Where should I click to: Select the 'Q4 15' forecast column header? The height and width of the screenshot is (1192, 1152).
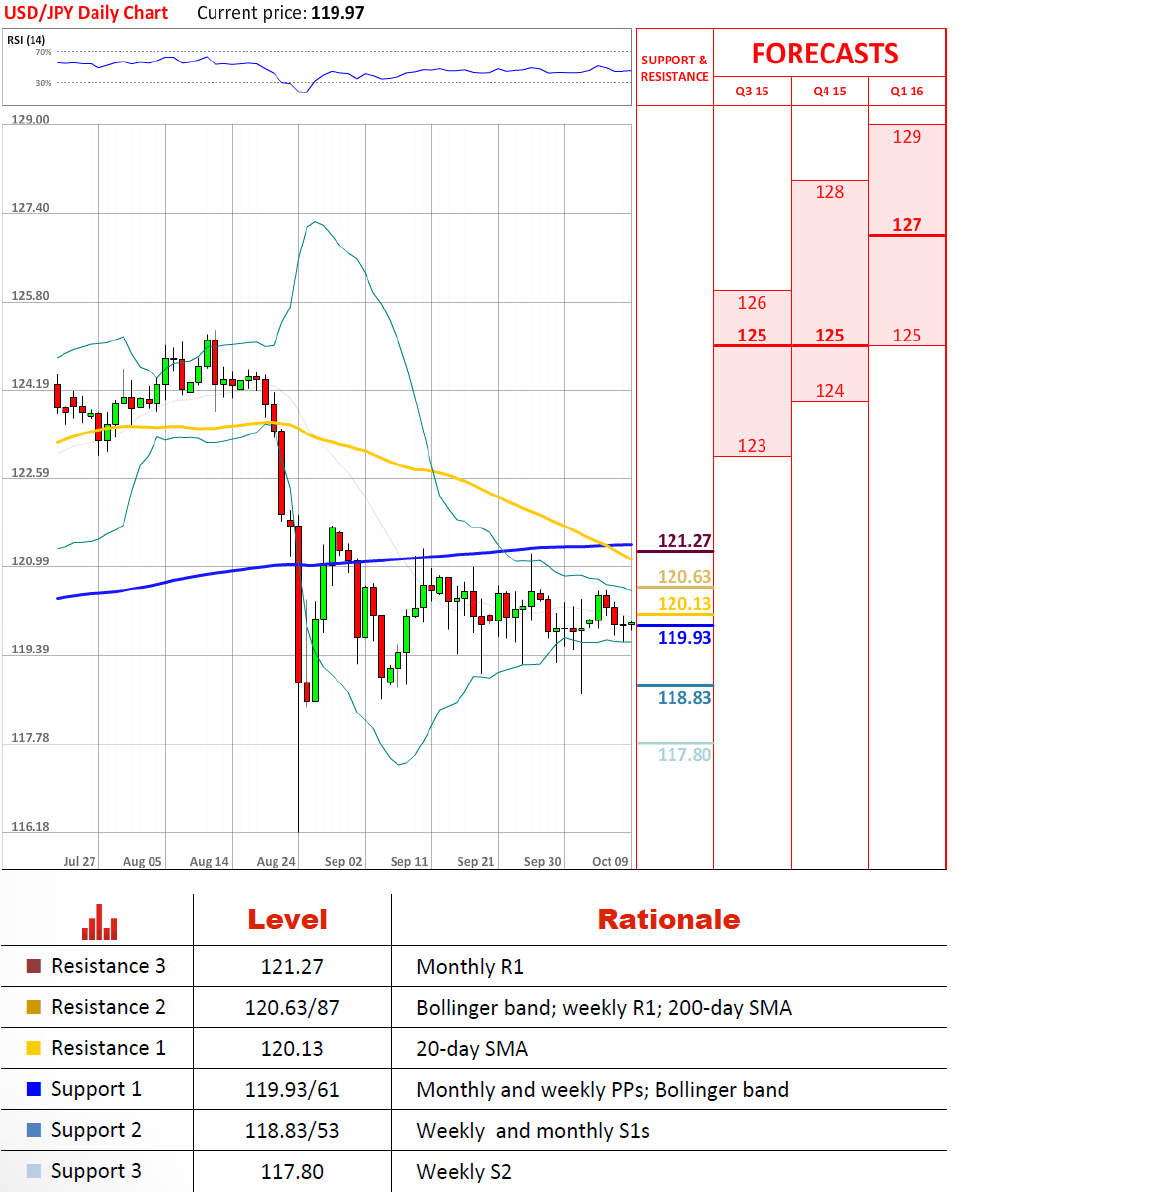pos(830,91)
